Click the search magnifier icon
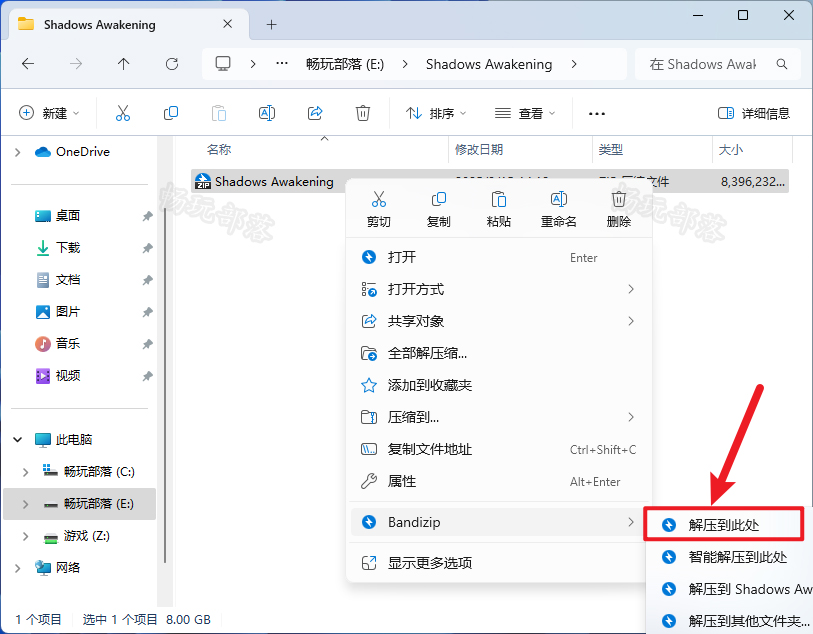The image size is (813, 634). click(782, 64)
